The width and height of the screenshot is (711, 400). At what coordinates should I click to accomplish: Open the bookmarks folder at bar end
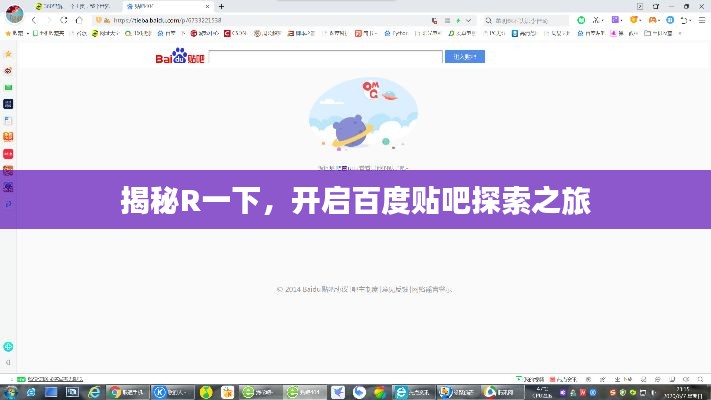(x=658, y=33)
